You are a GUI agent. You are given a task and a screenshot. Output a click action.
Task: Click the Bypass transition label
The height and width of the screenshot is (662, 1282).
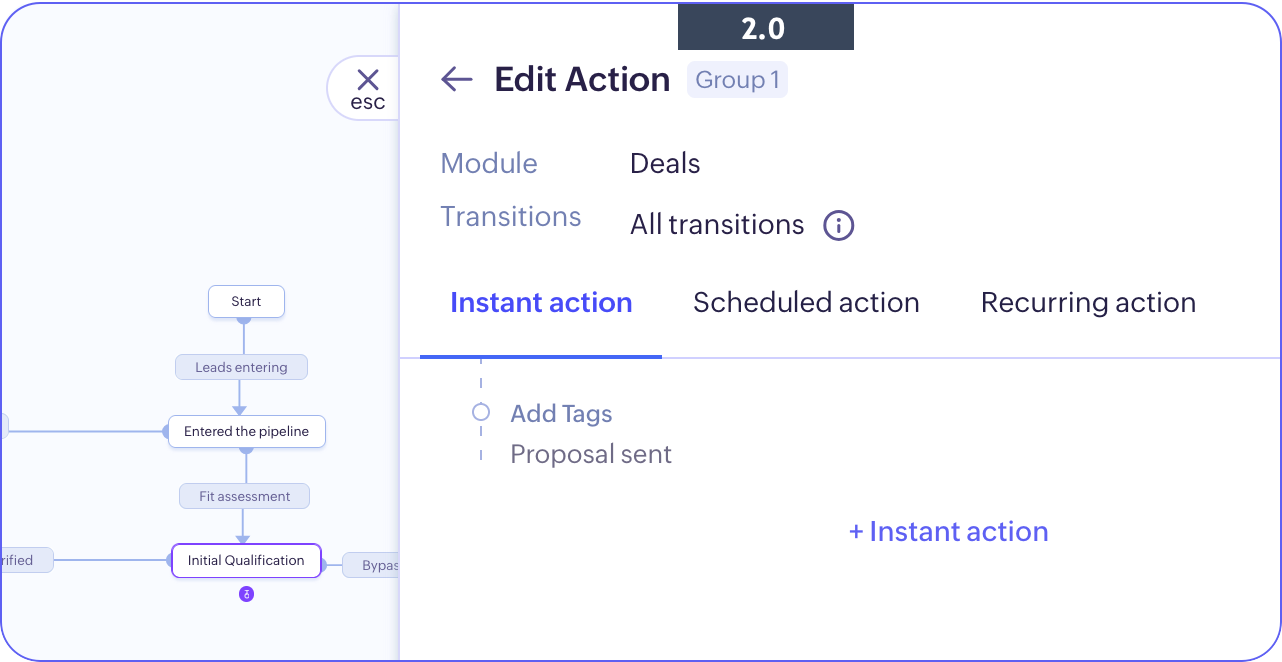[372, 565]
